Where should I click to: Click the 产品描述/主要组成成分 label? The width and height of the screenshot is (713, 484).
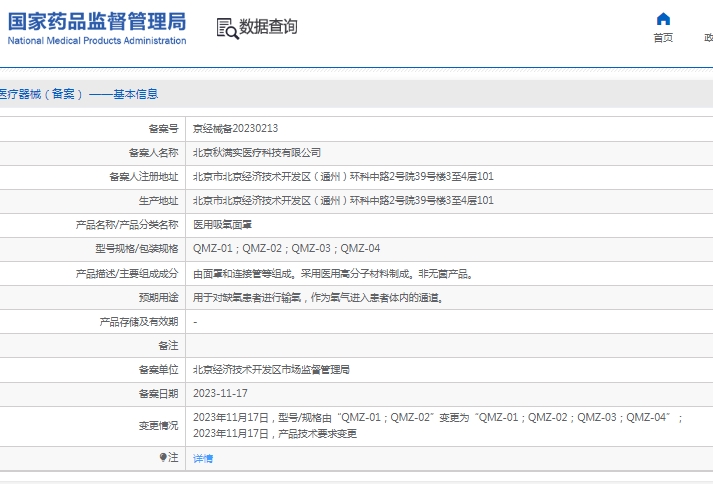[127, 274]
